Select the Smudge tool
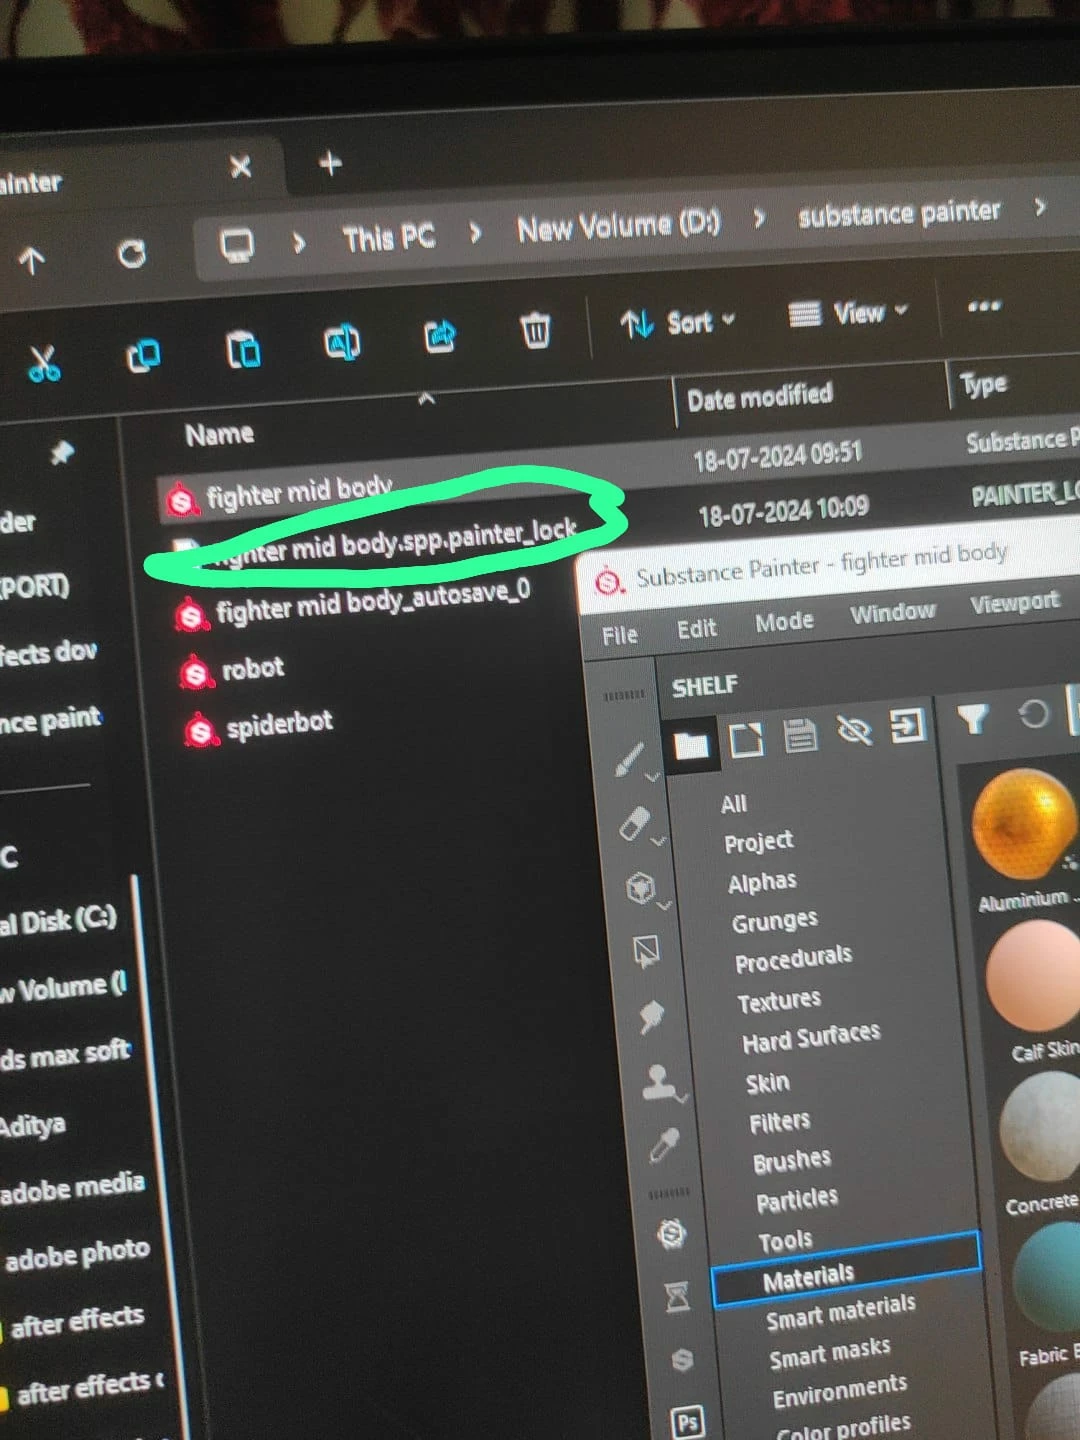Viewport: 1080px width, 1440px height. coord(652,1016)
